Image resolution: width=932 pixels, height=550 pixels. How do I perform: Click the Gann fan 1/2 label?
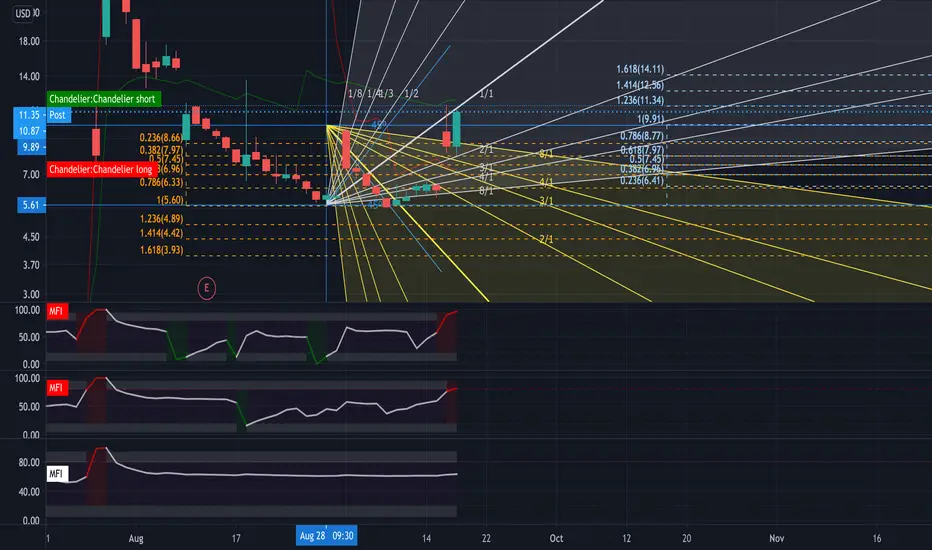(x=411, y=93)
